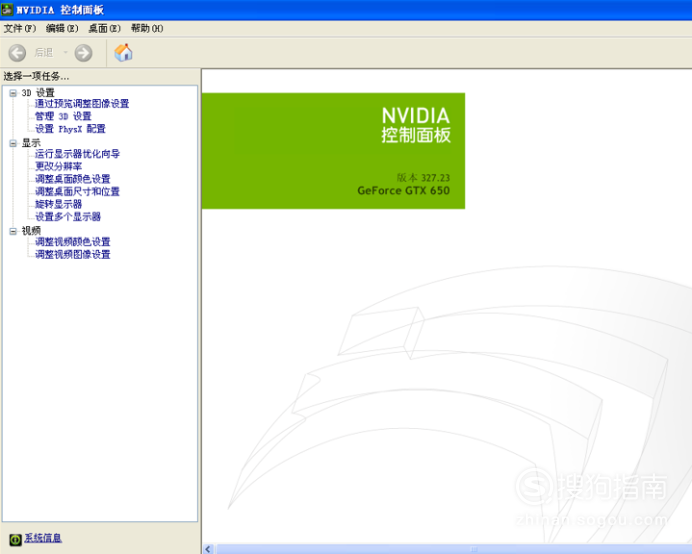This screenshot has width=692, height=554.
Task: Collapse the 显示 tree node
Action: click(x=13, y=143)
